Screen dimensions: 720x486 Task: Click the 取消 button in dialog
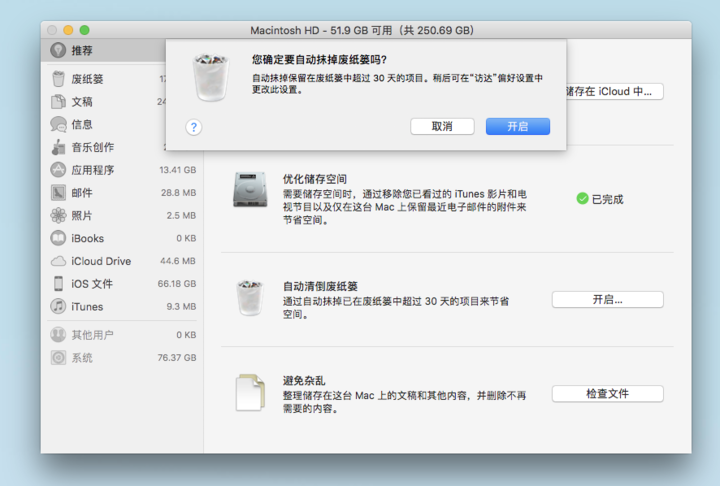point(441,127)
